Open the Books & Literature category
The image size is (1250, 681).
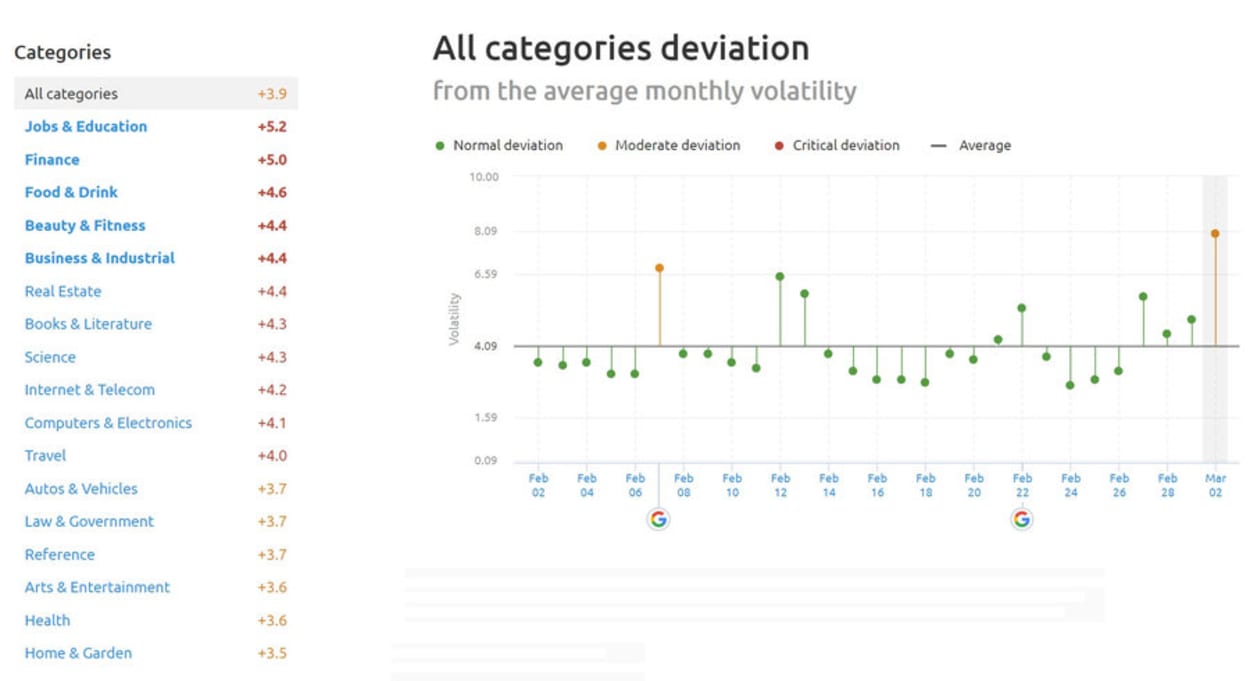[x=88, y=324]
